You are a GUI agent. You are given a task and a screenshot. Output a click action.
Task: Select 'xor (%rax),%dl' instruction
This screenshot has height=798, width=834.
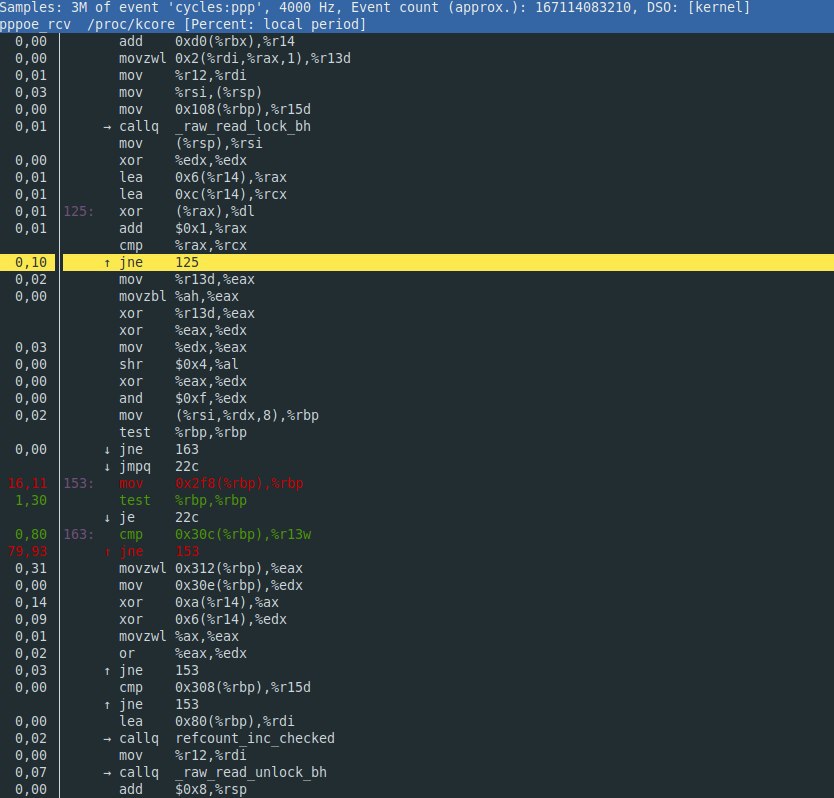[187, 211]
